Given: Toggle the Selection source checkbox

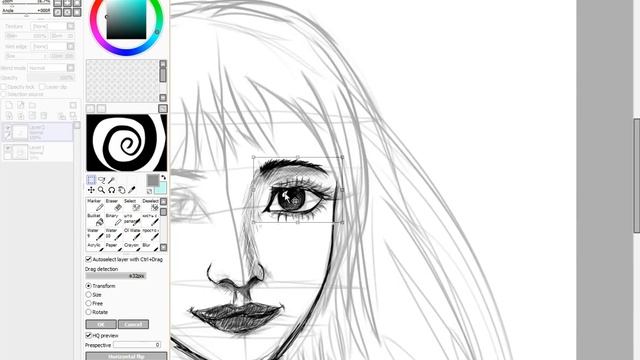Looking at the screenshot, I should tap(4, 94).
